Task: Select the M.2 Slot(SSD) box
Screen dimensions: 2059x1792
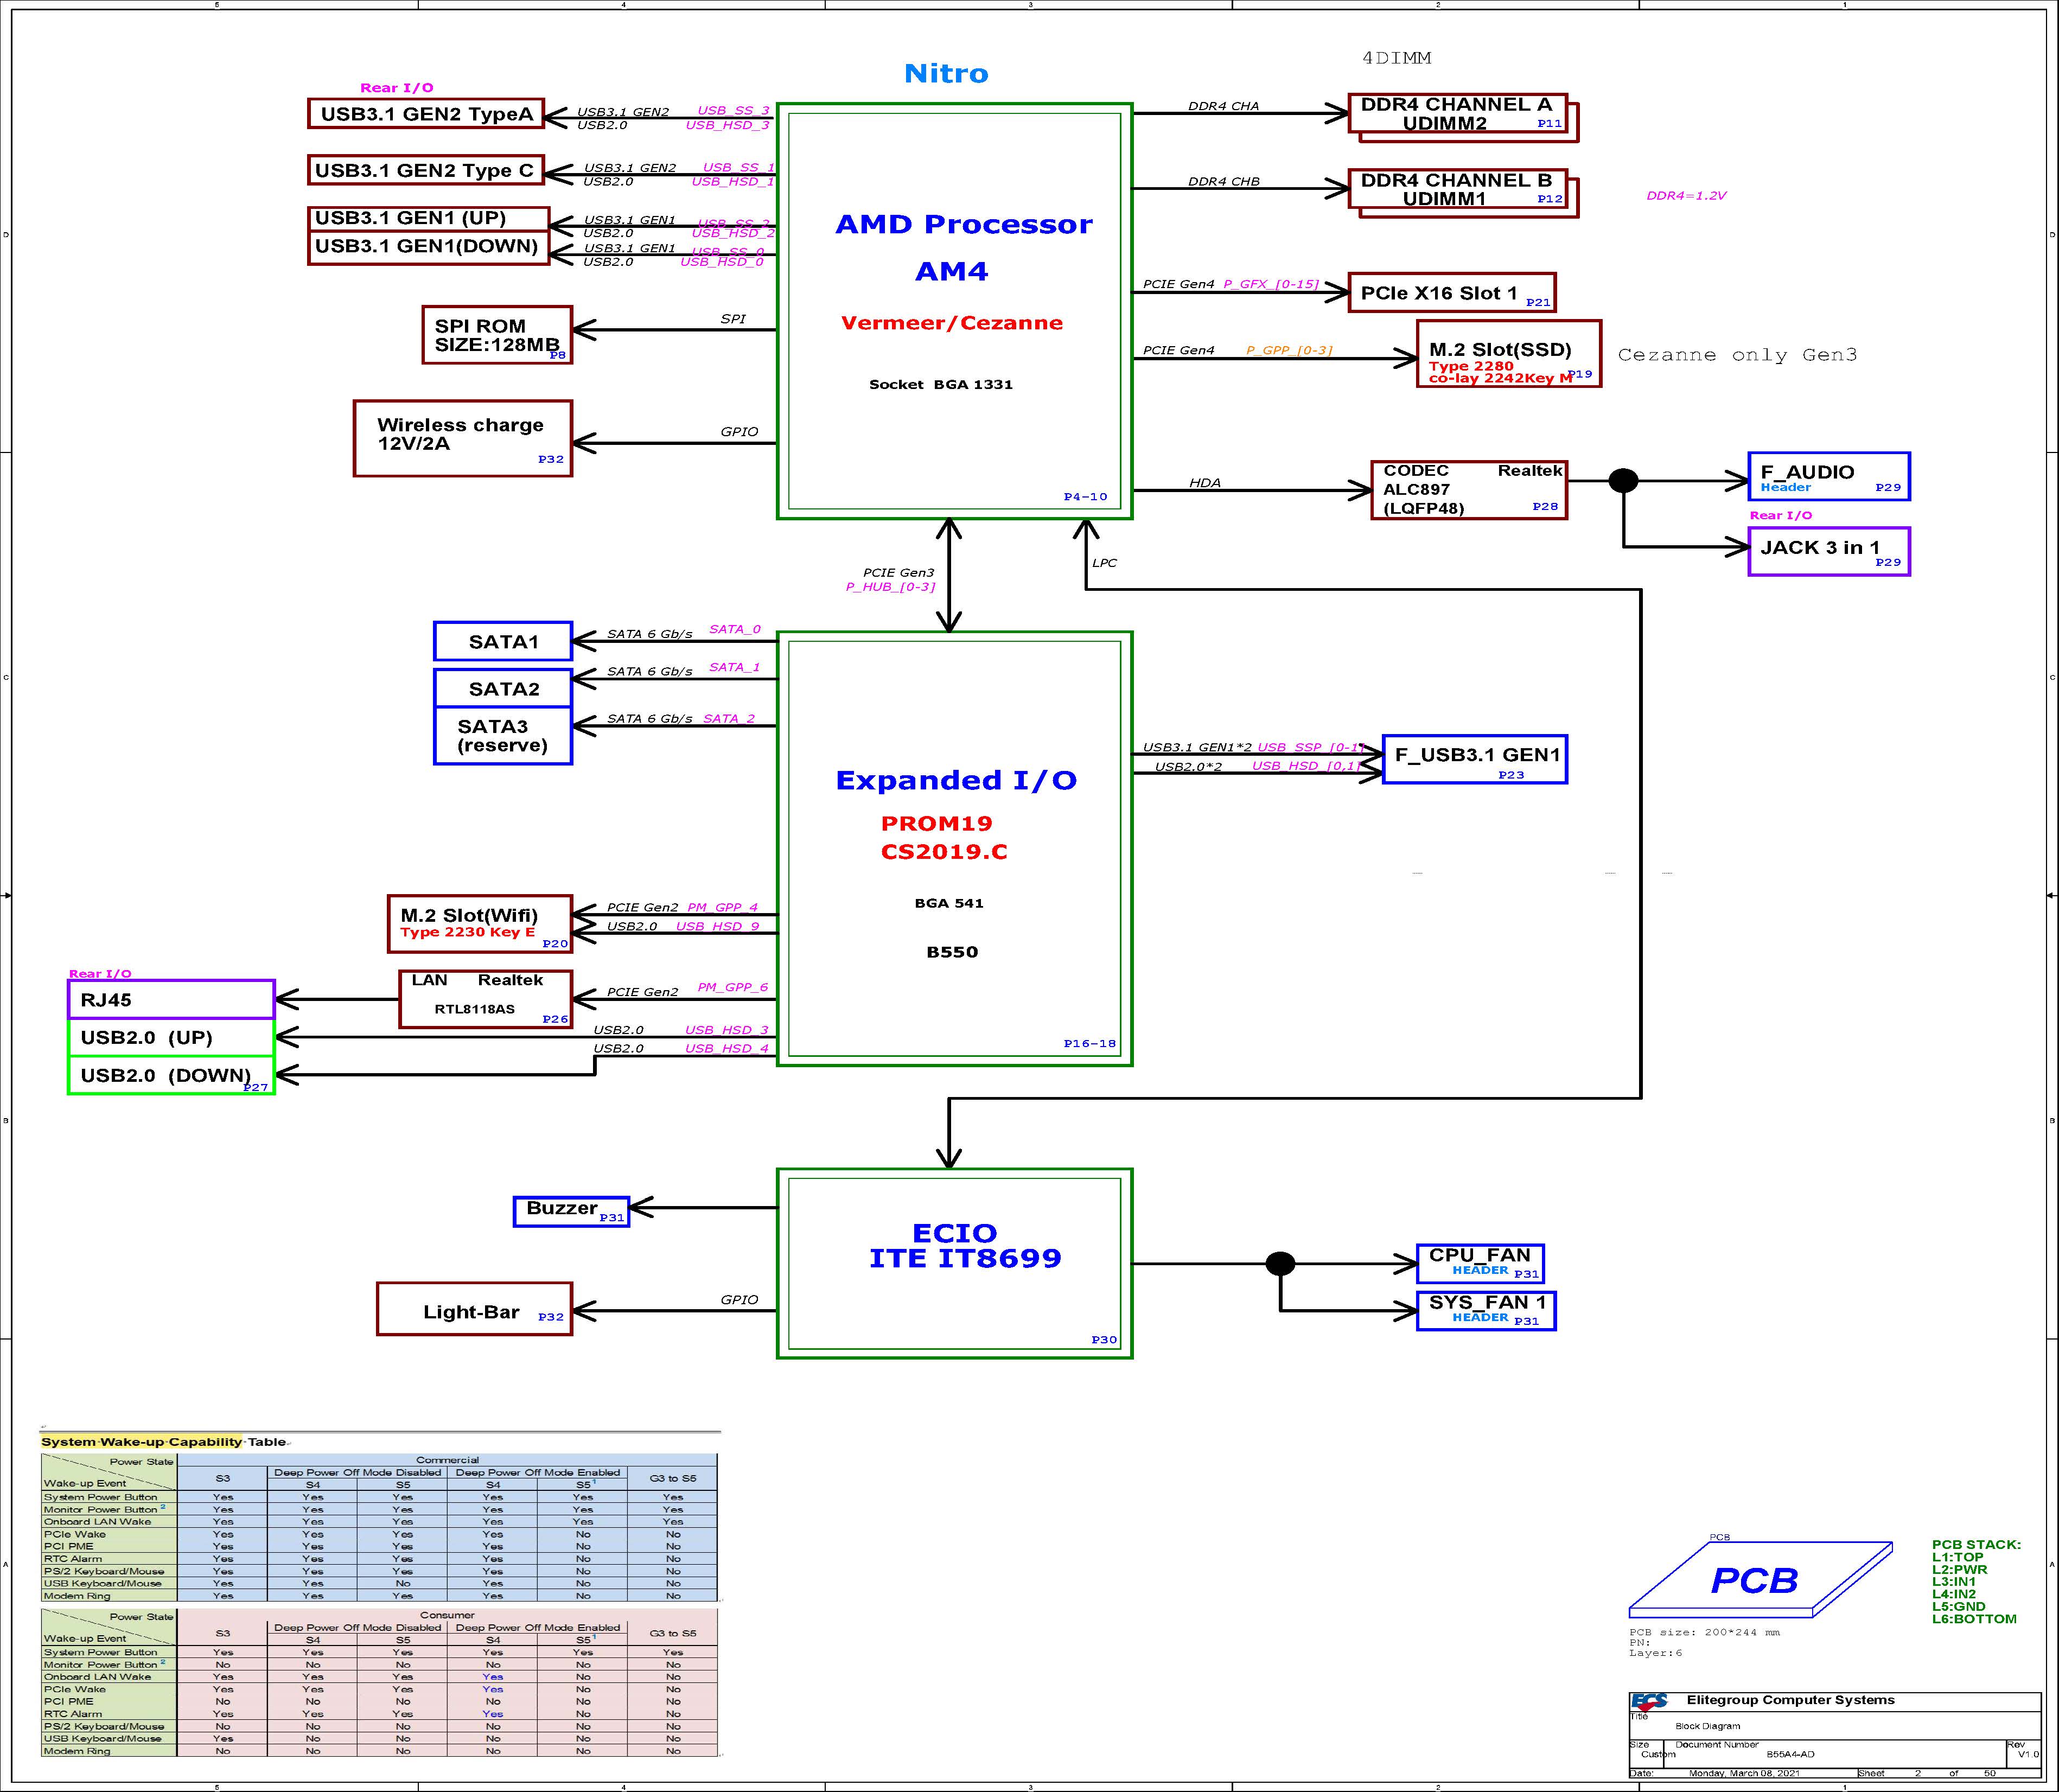Action: click(x=1509, y=354)
